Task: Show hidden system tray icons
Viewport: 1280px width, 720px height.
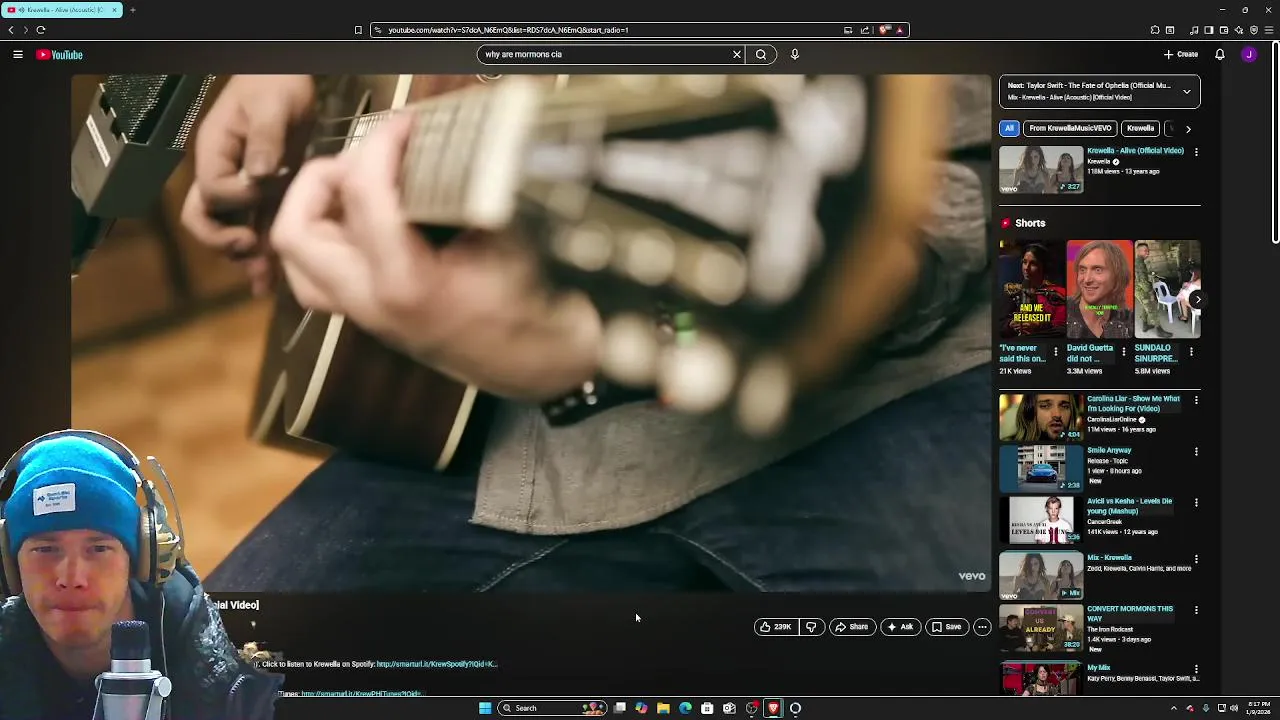Action: coord(1174,708)
